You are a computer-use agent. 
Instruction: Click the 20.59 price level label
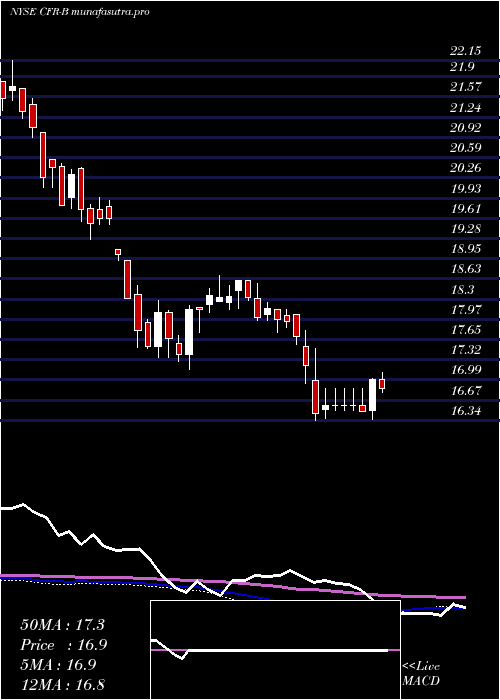[466, 148]
